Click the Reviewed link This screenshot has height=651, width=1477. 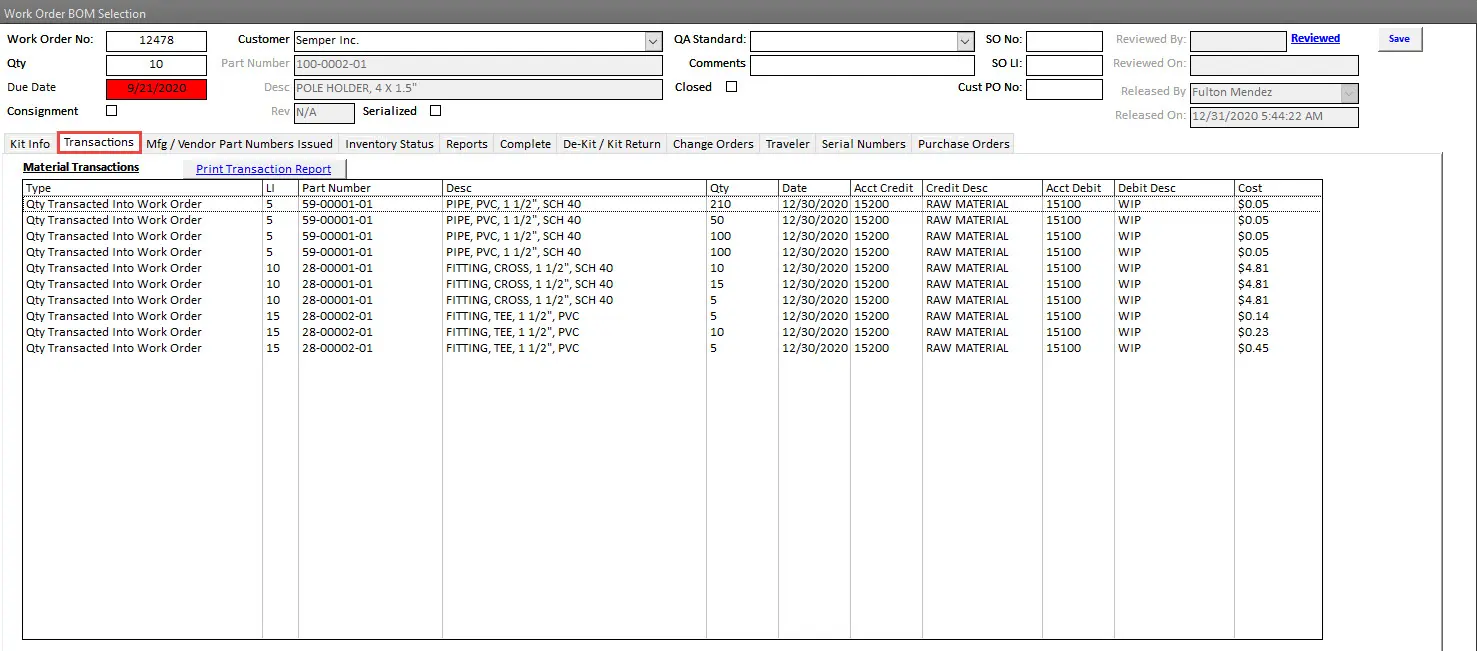[x=1315, y=39]
